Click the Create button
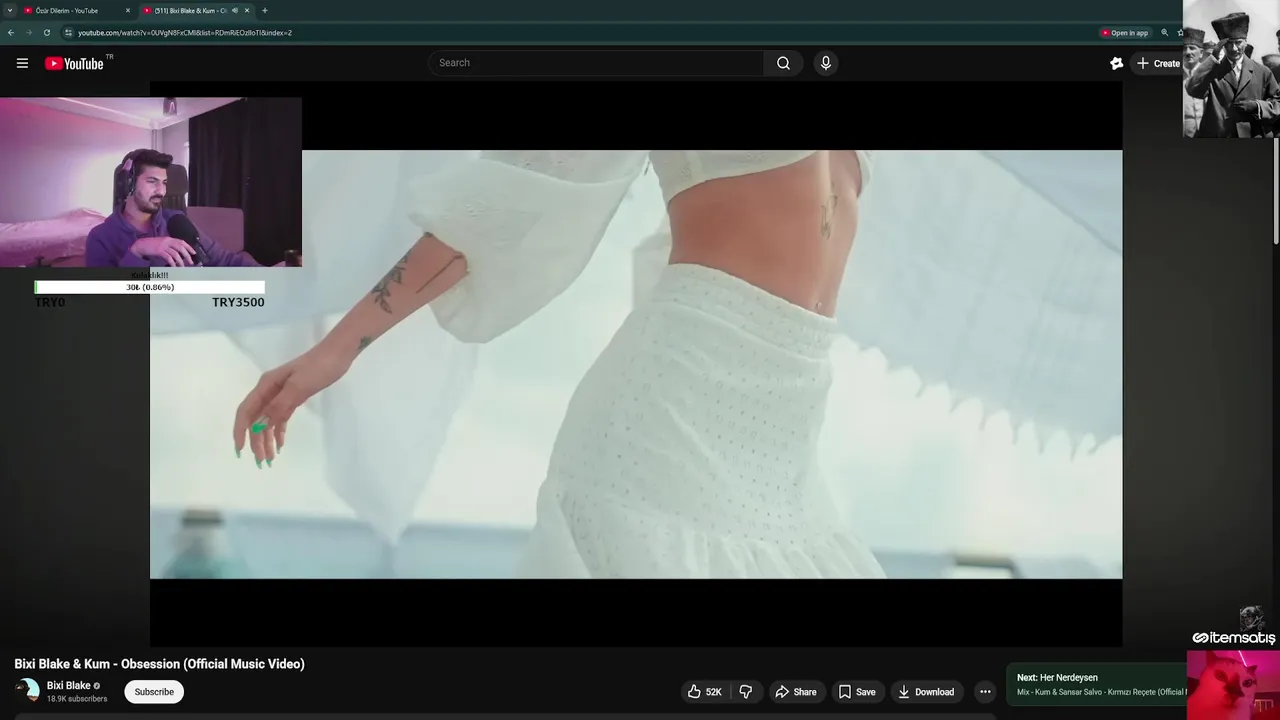 point(1158,63)
